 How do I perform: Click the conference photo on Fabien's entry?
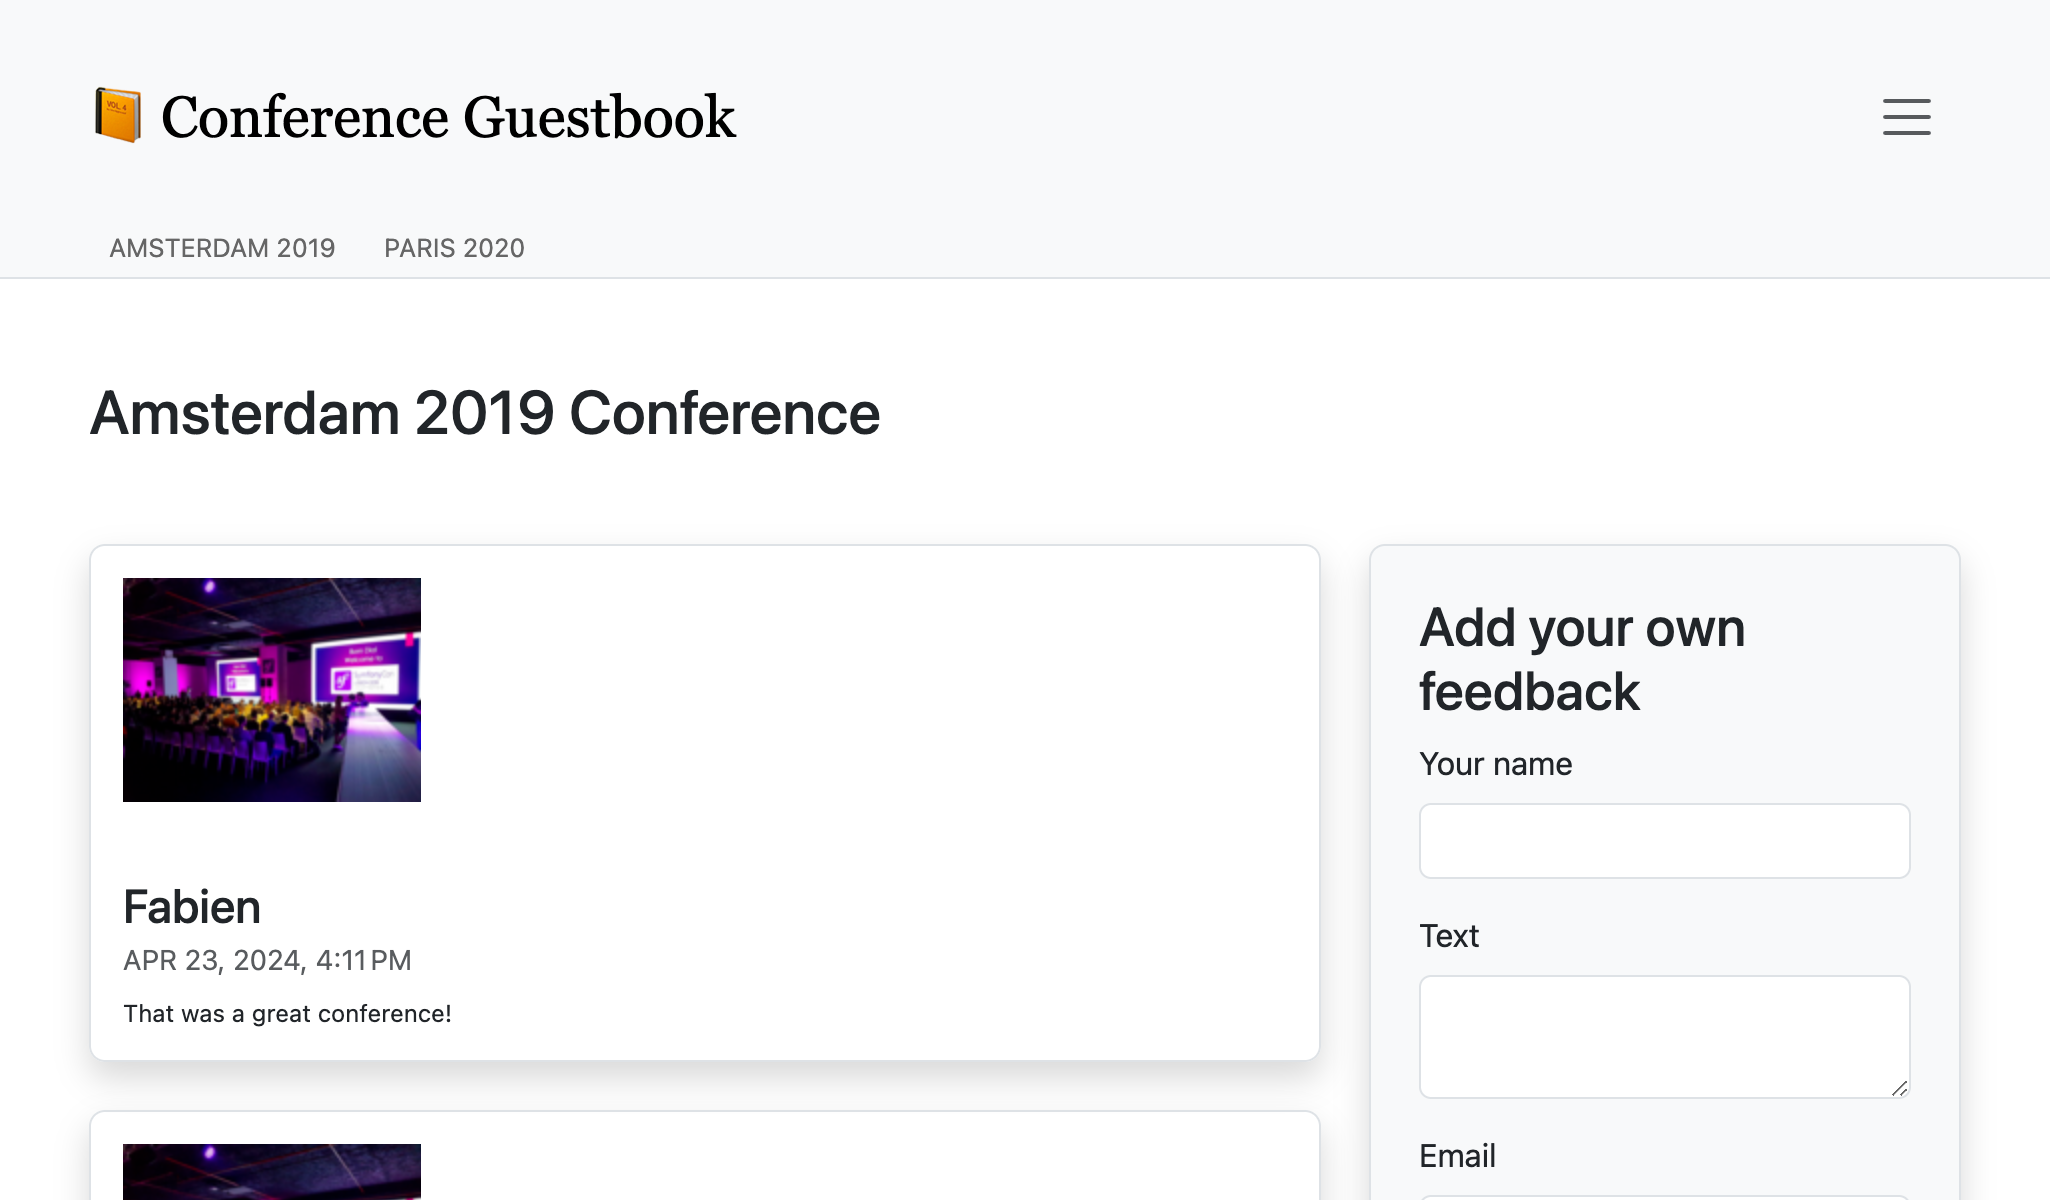272,689
